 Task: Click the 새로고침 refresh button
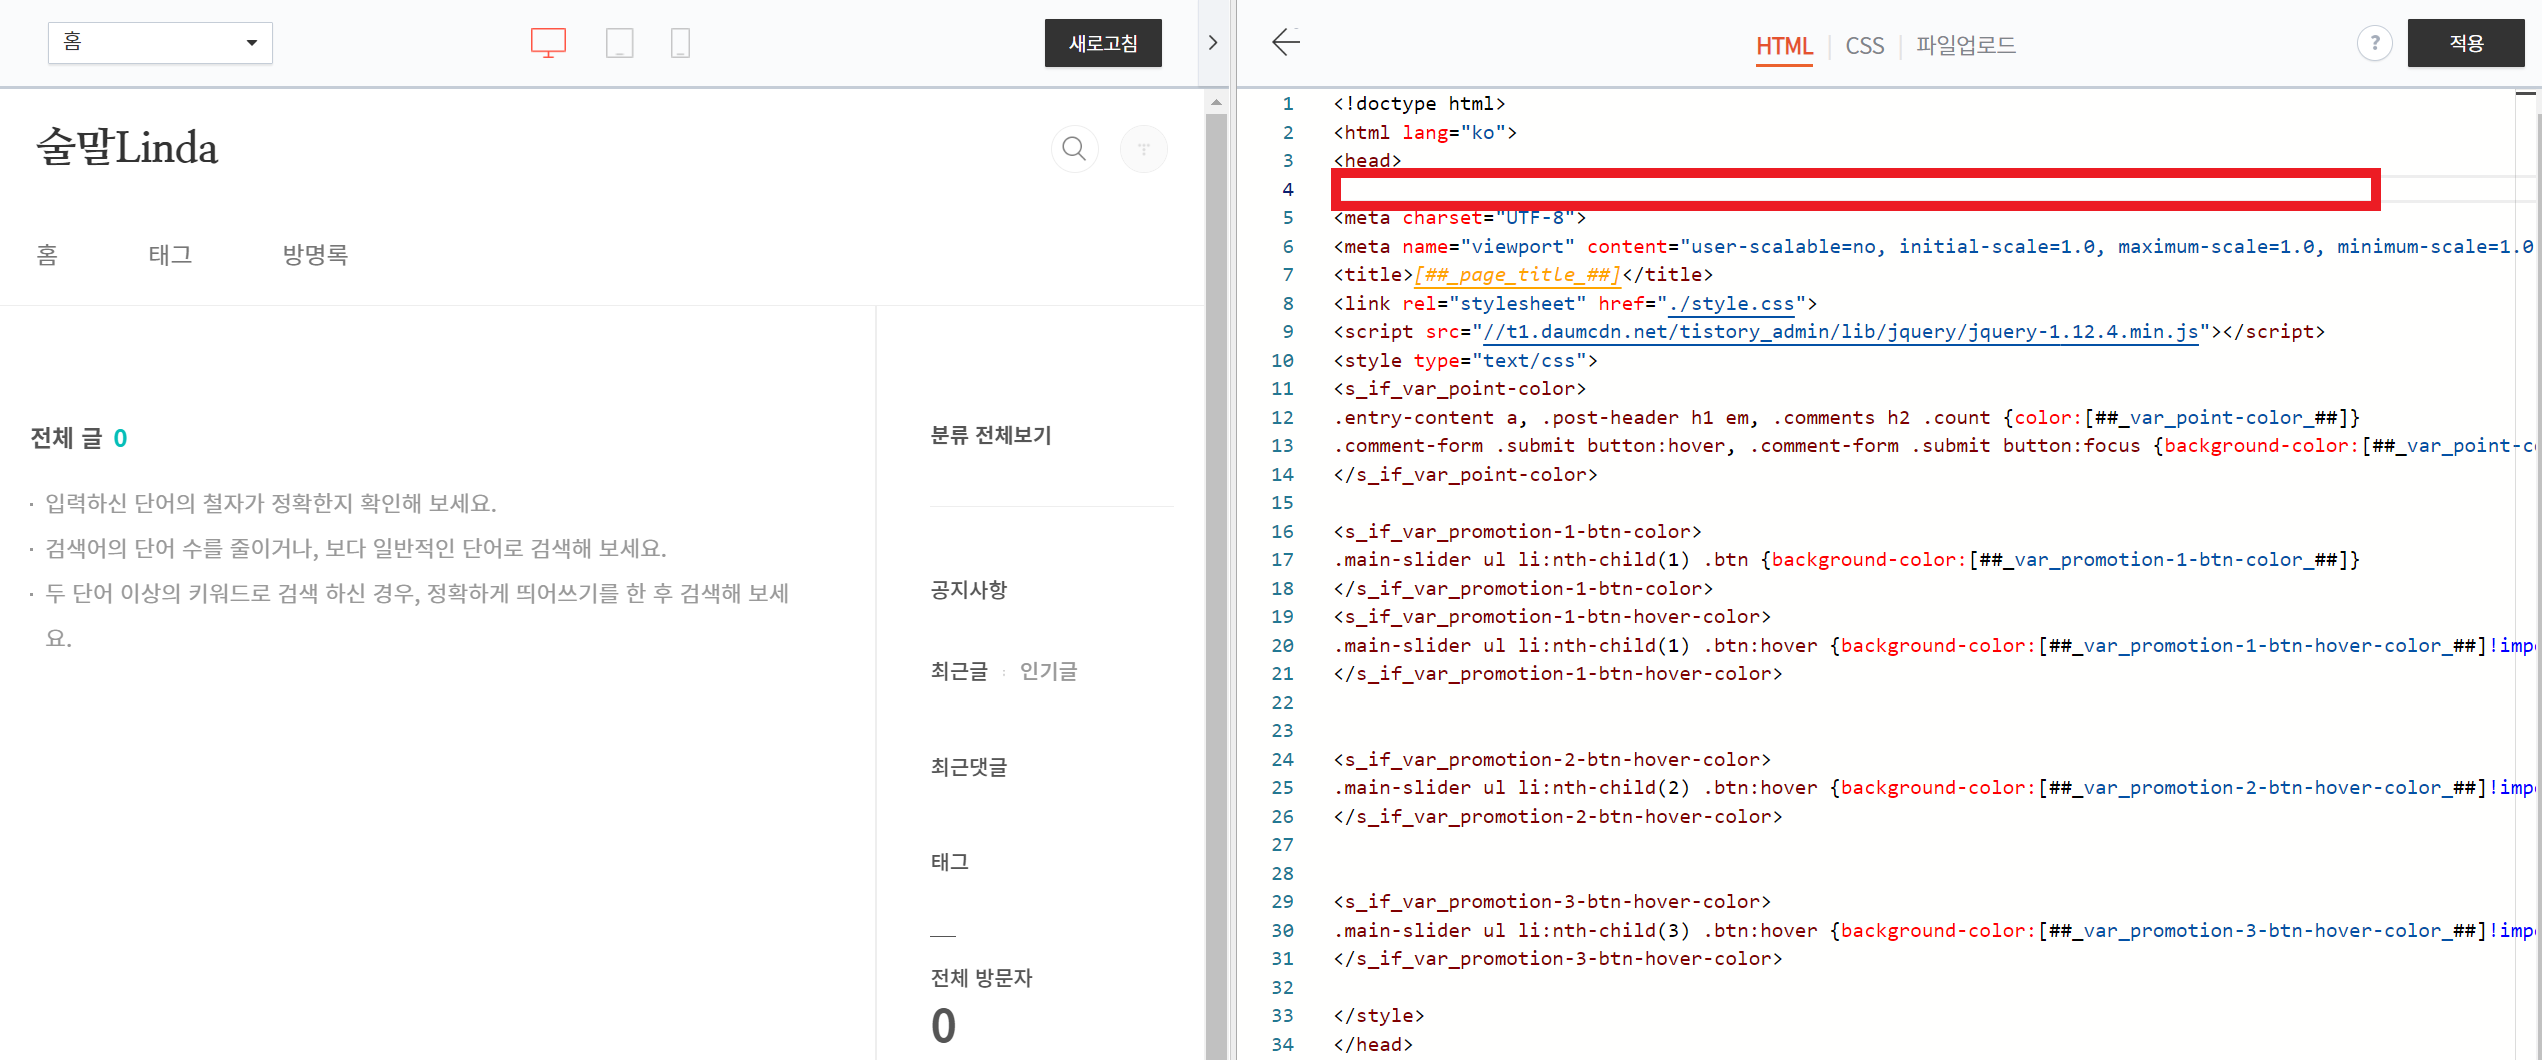1103,43
